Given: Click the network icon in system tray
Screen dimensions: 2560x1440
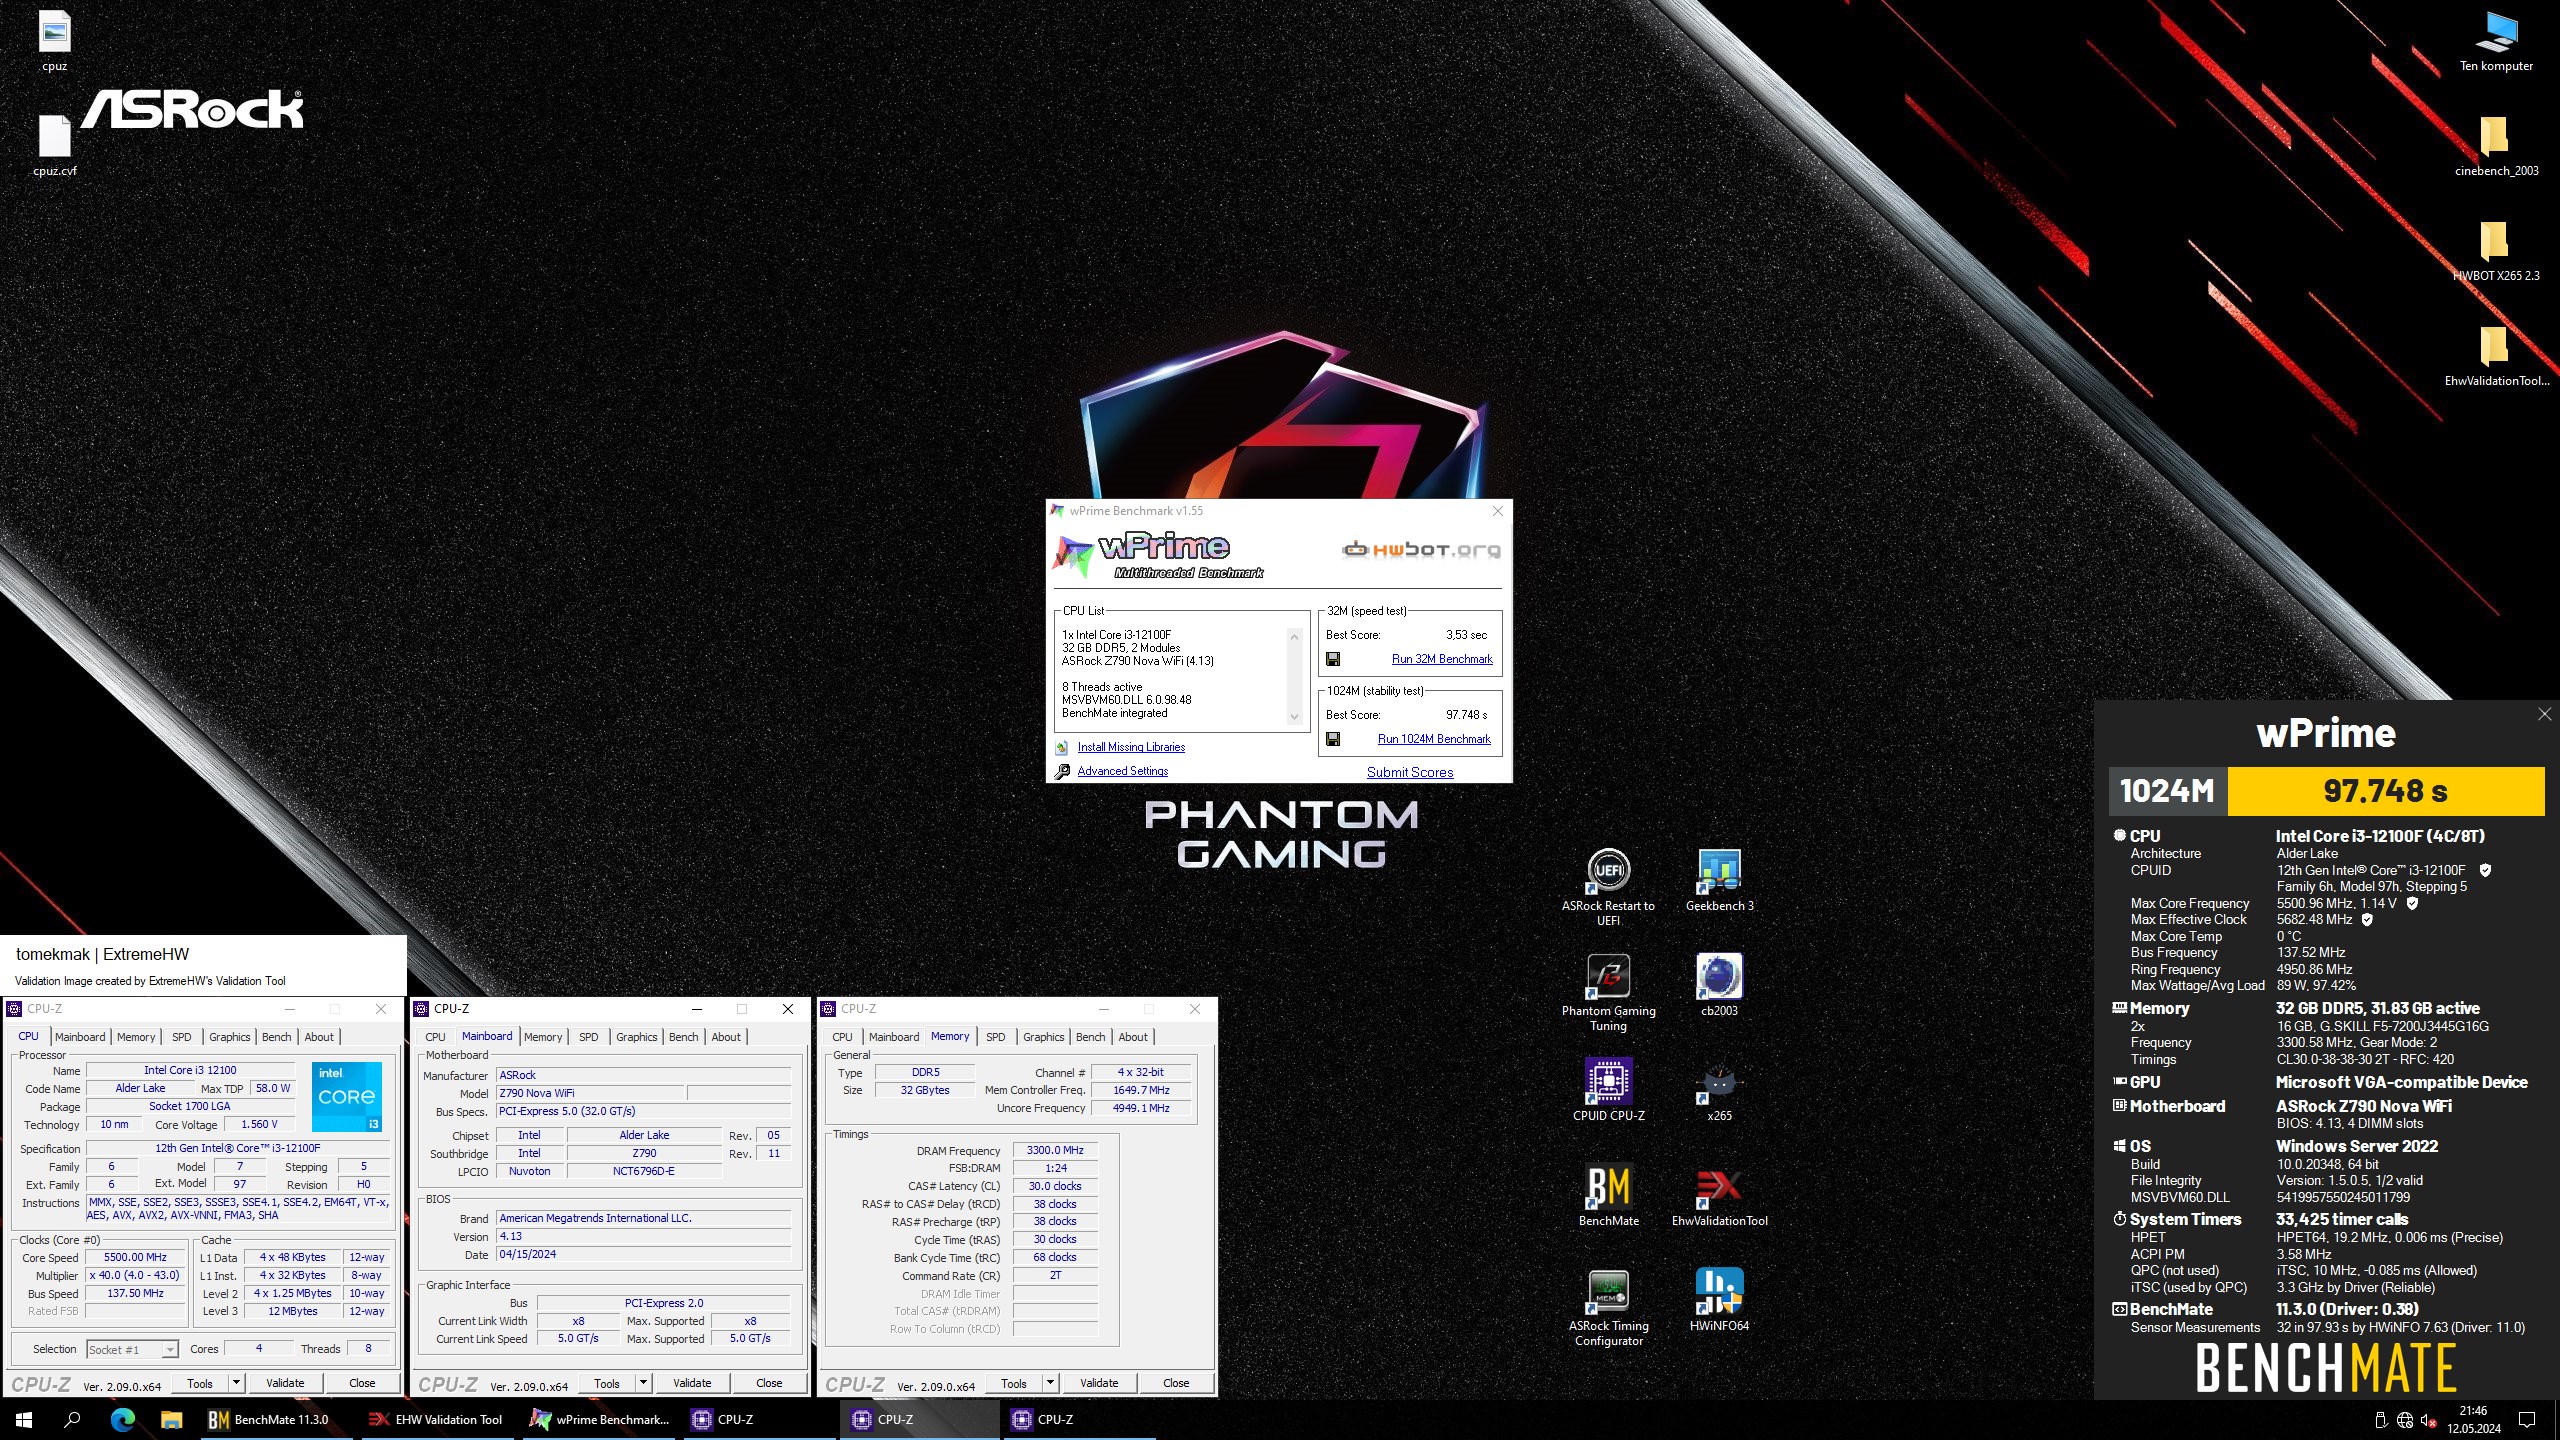Looking at the screenshot, I should pos(2405,1420).
